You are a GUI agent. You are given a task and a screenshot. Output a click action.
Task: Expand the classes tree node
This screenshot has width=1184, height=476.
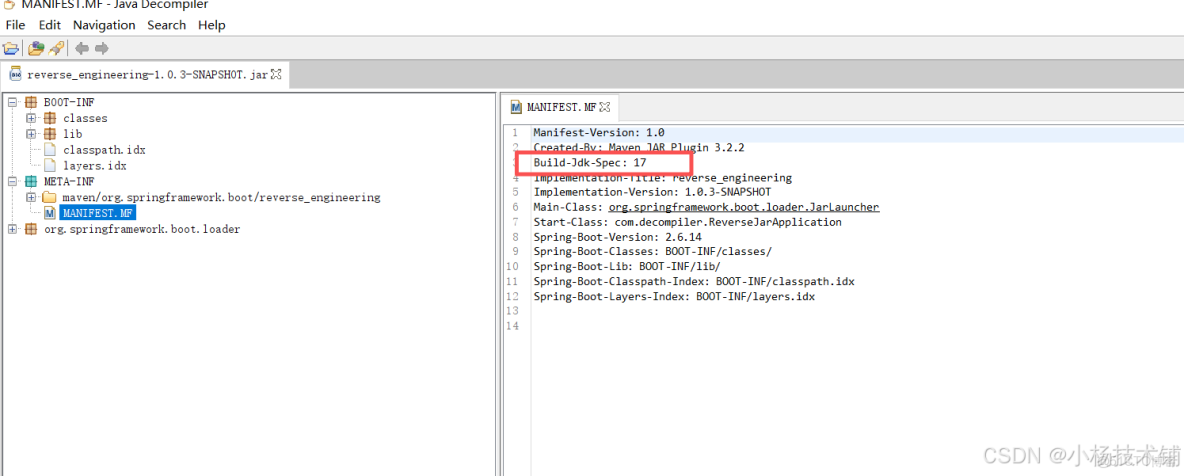click(x=31, y=118)
